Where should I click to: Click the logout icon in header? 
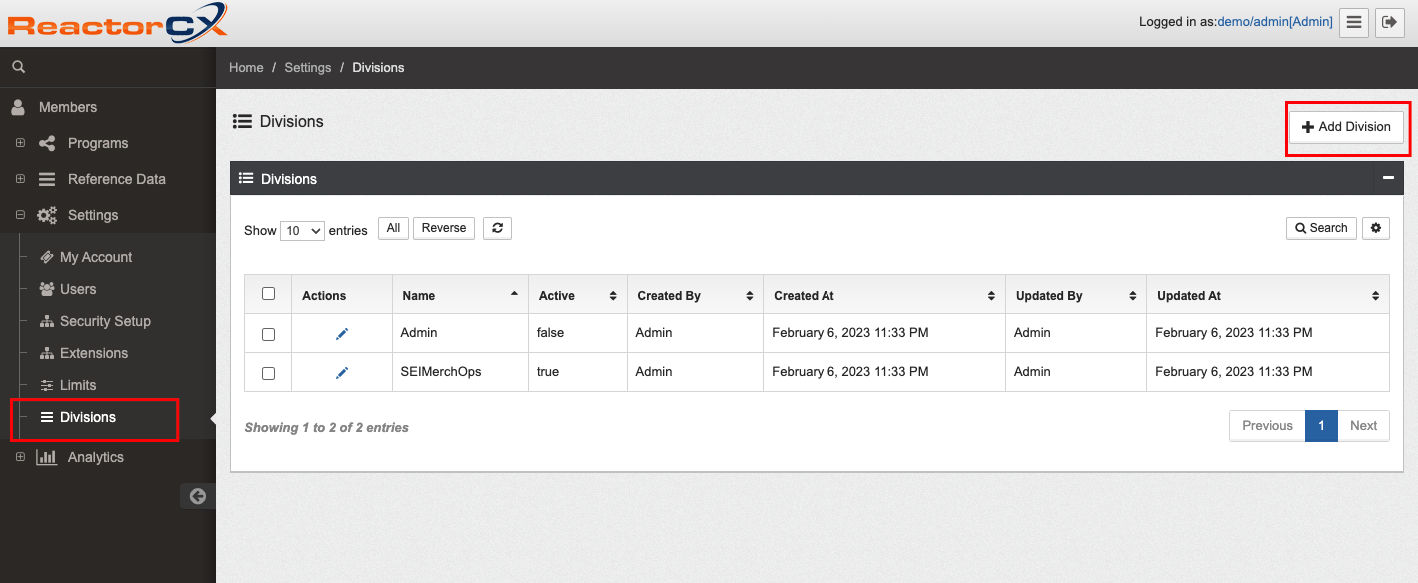tap(1389, 22)
